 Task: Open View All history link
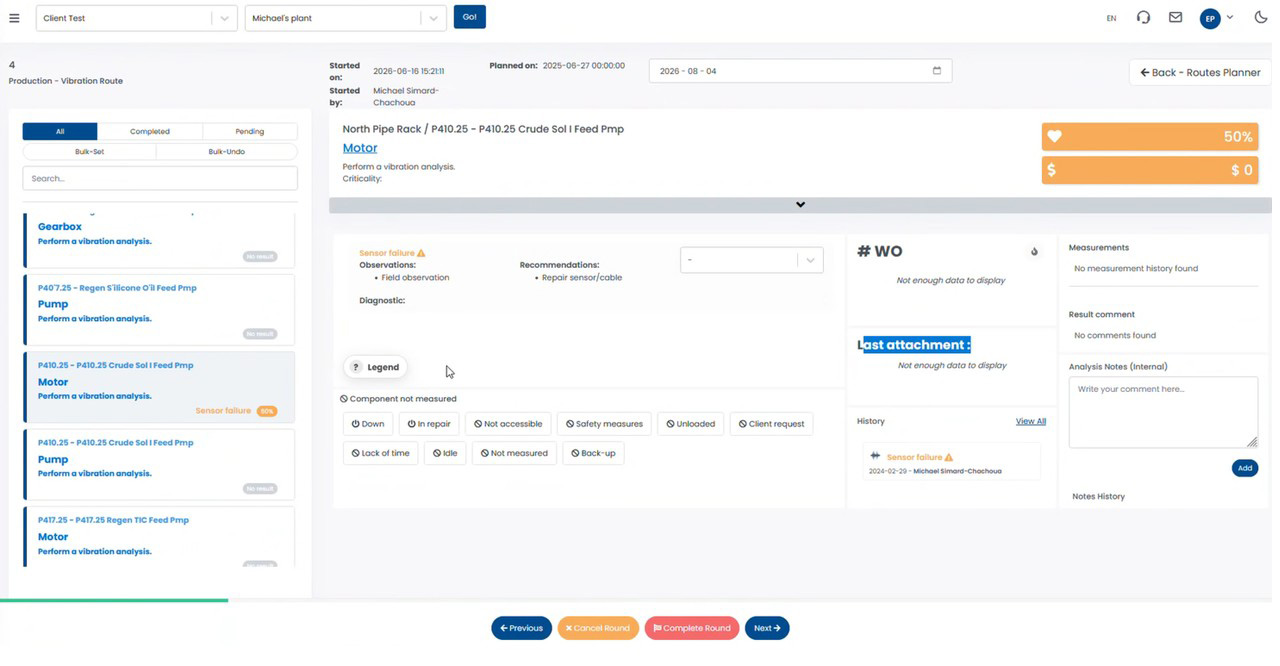tap(1031, 421)
